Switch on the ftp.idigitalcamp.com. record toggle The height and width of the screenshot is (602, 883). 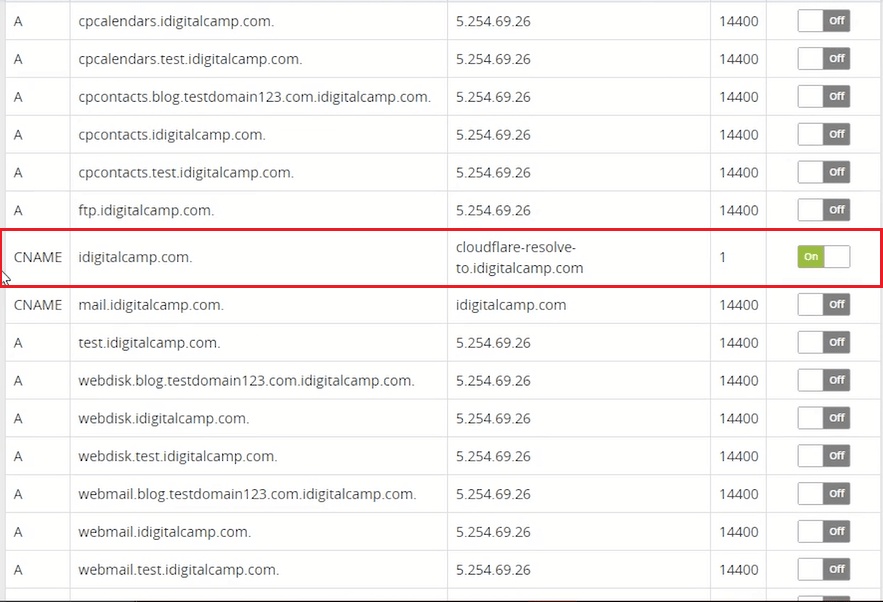823,210
